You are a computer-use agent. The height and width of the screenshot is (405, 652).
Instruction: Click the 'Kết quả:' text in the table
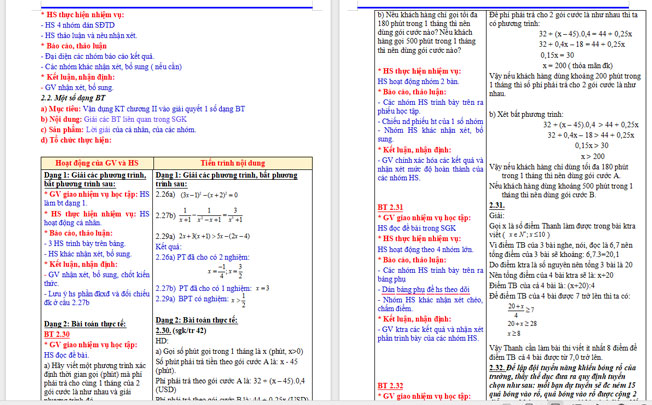170,244
